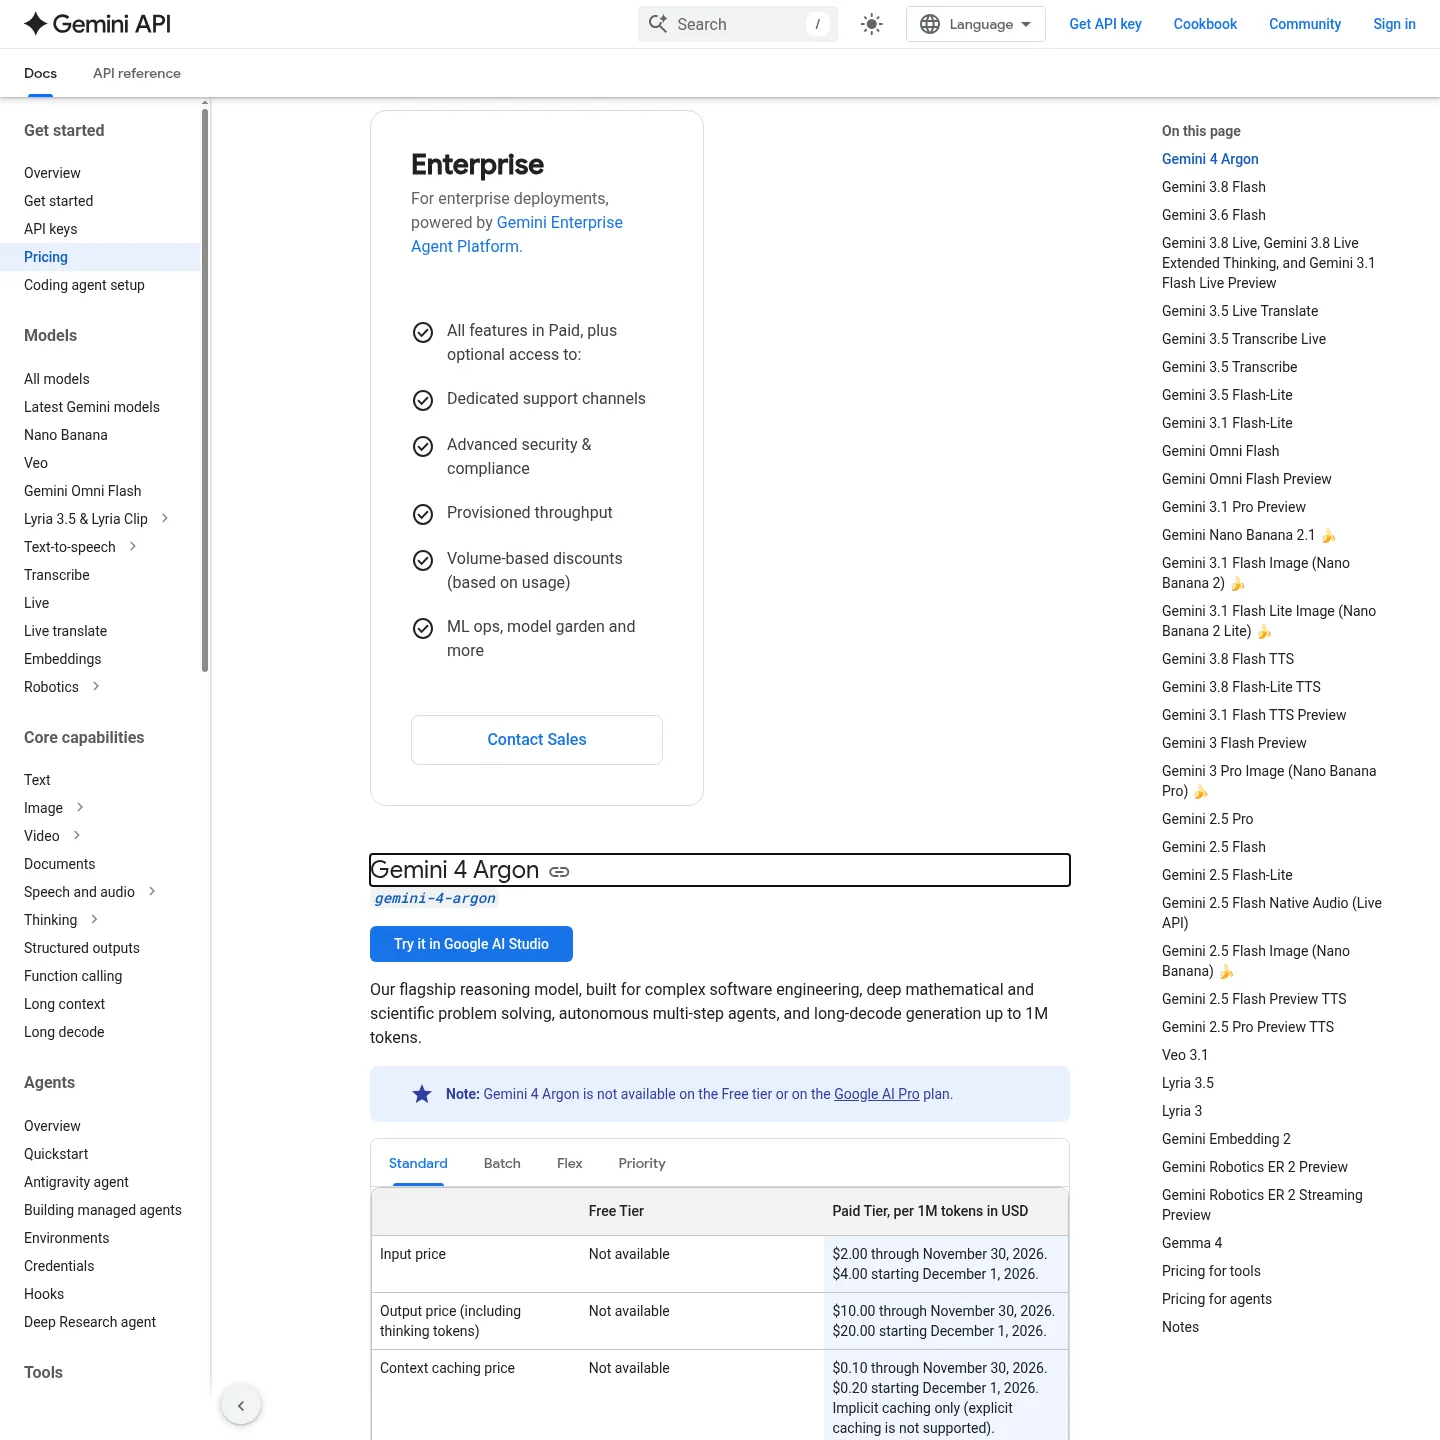Expand the Video sidebar chevron
Screen dimensions: 1440x1440
(x=77, y=835)
